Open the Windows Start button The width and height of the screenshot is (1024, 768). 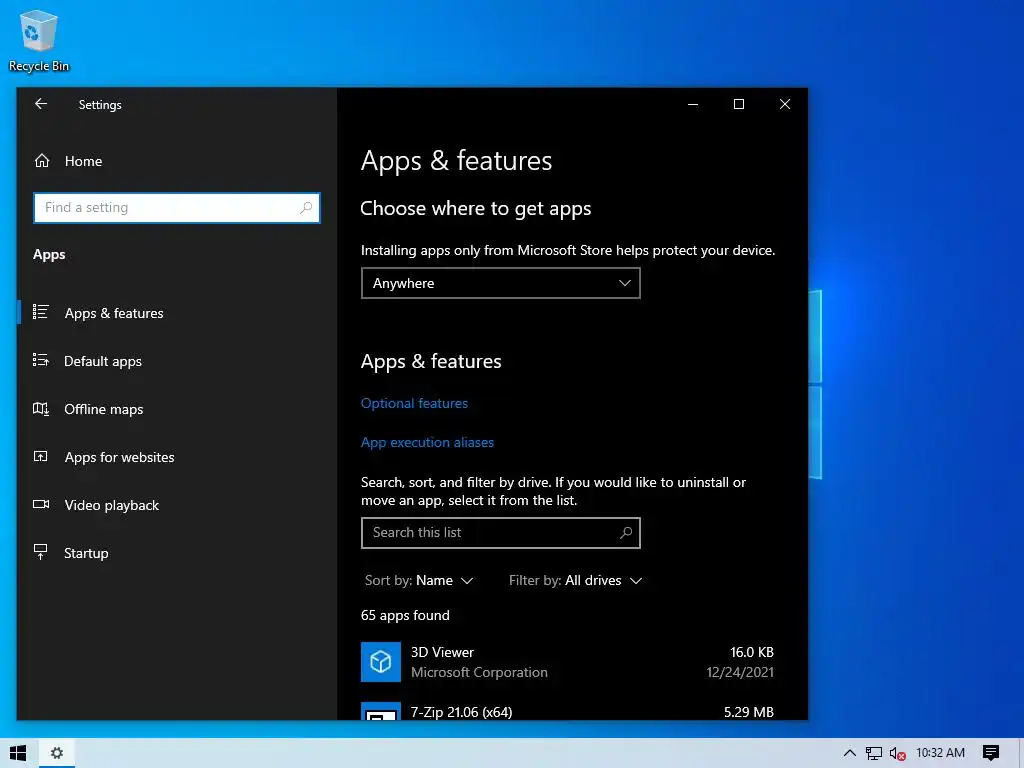18,753
